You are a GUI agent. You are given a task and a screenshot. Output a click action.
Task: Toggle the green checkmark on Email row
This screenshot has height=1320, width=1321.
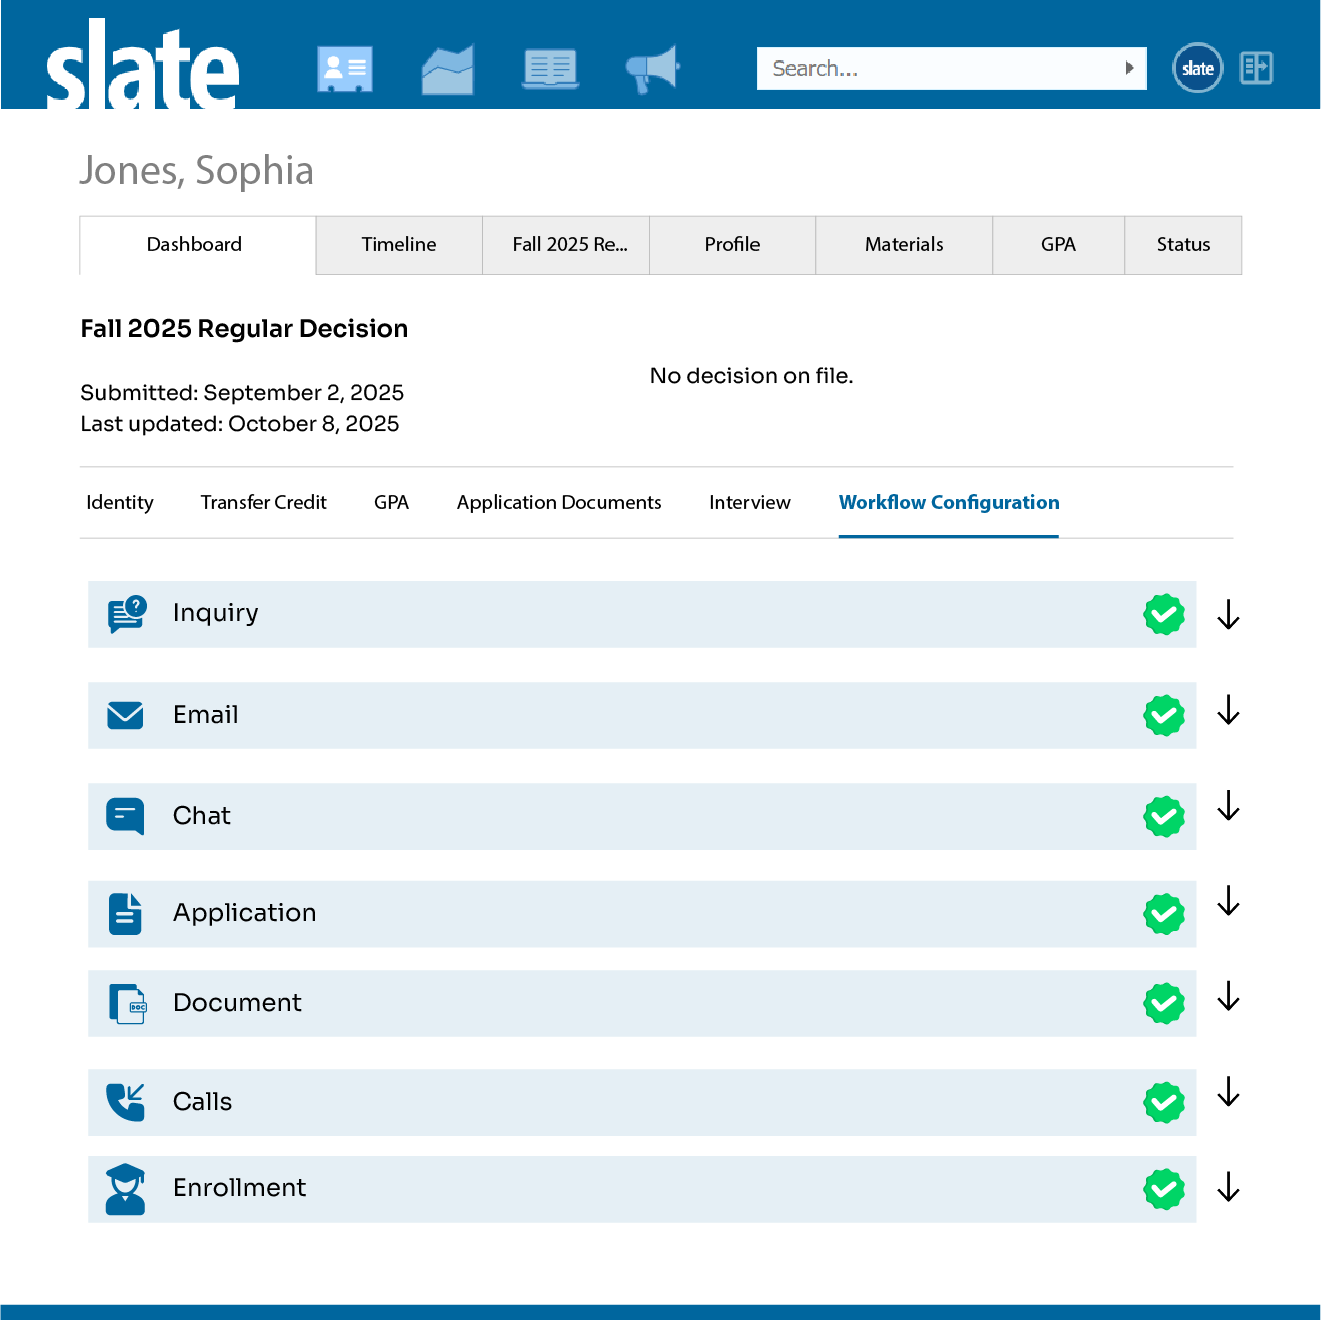1164,715
